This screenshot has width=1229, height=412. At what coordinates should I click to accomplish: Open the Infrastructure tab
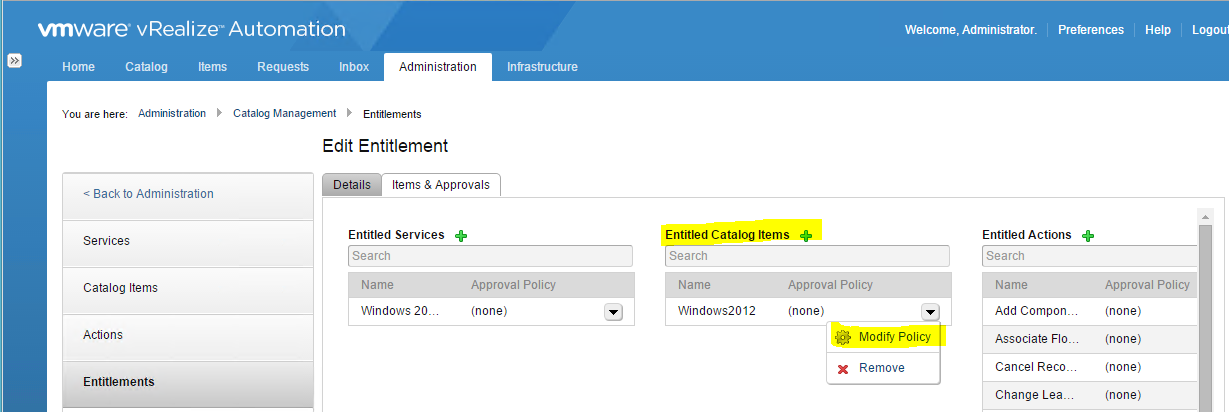[542, 67]
